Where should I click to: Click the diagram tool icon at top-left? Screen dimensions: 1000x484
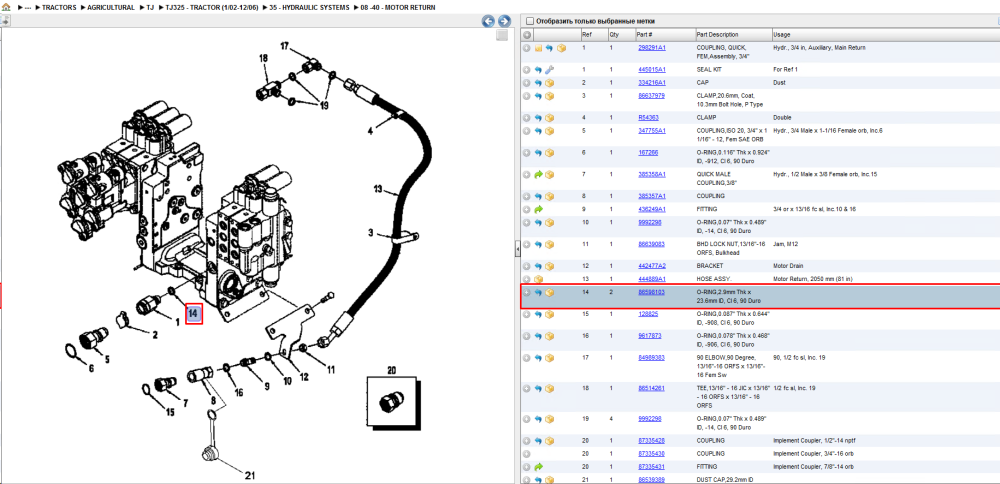pos(4,20)
